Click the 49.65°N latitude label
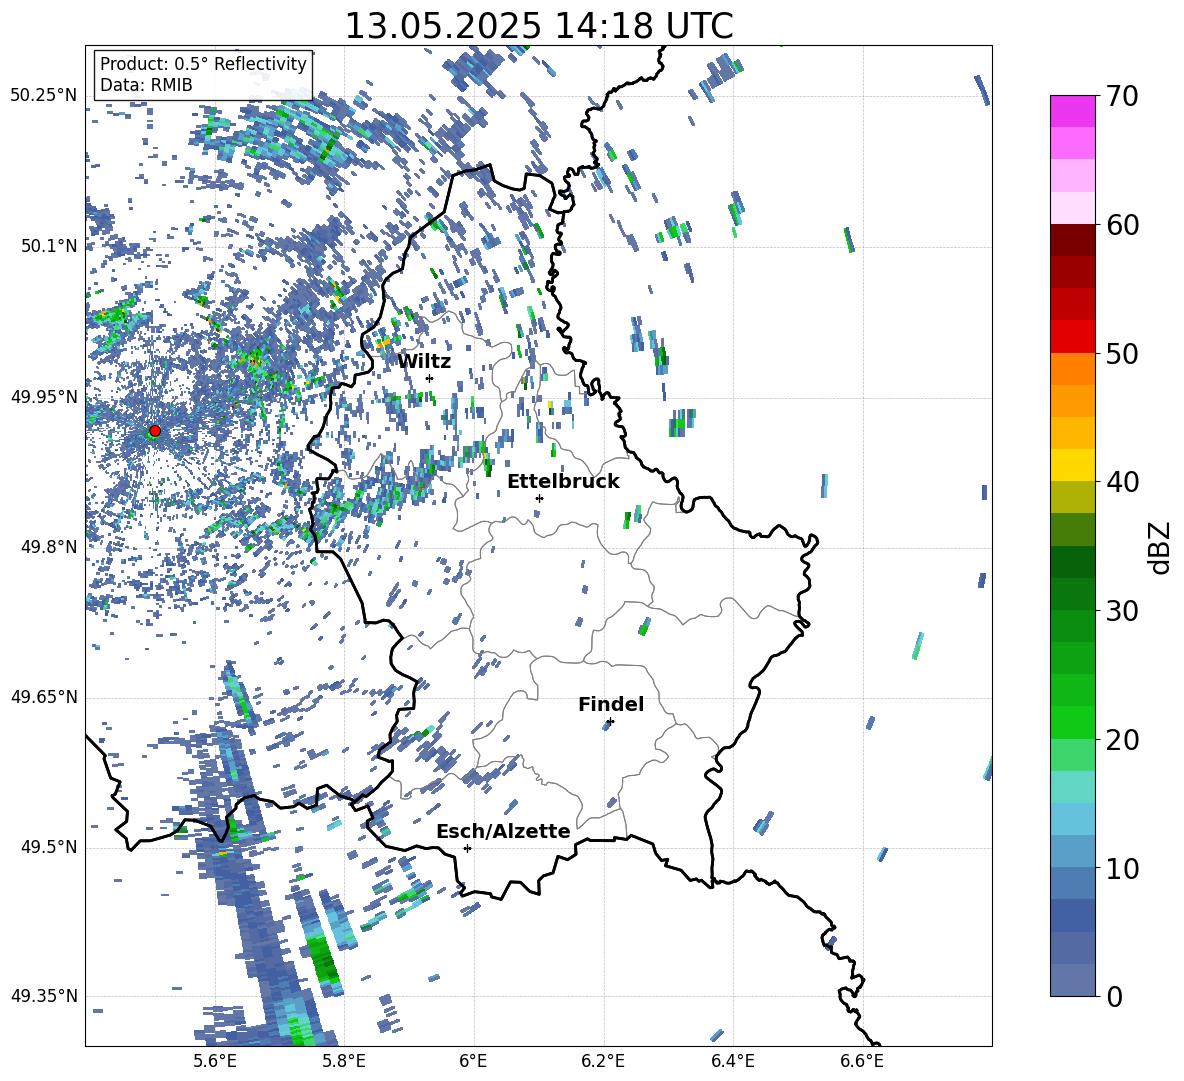1184x1081 pixels. click(x=44, y=697)
